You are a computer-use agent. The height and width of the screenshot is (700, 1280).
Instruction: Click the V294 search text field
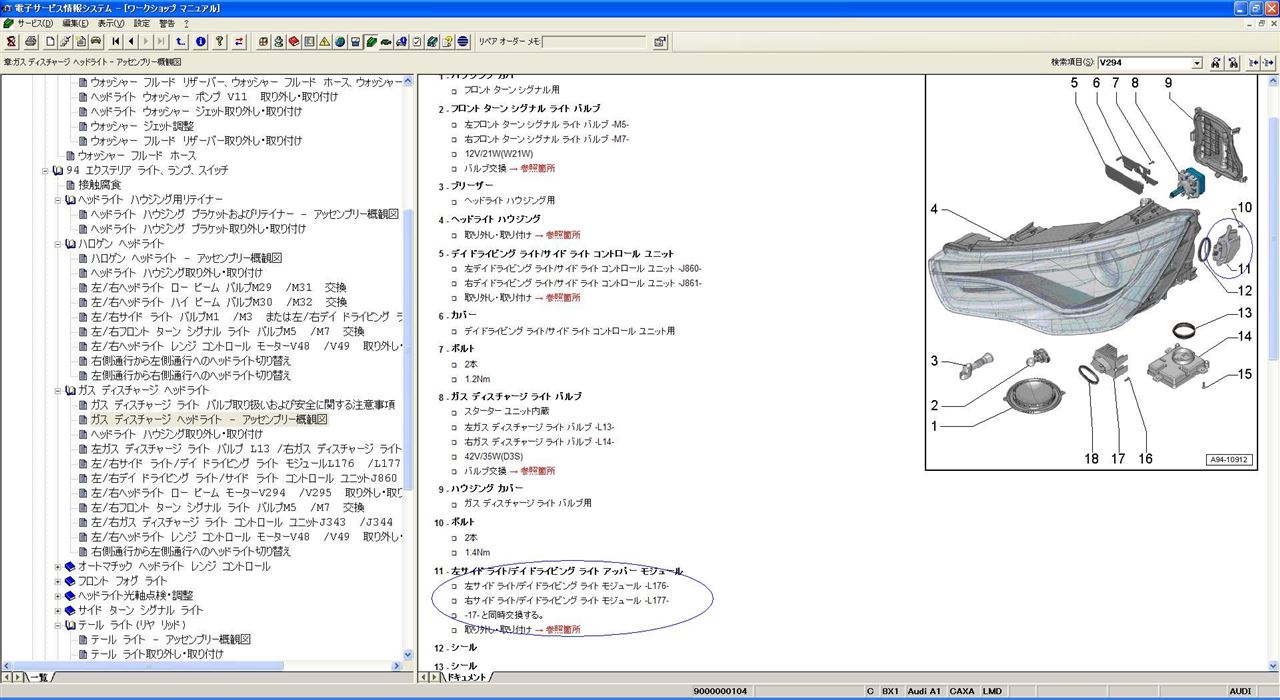pyautogui.click(x=1143, y=63)
